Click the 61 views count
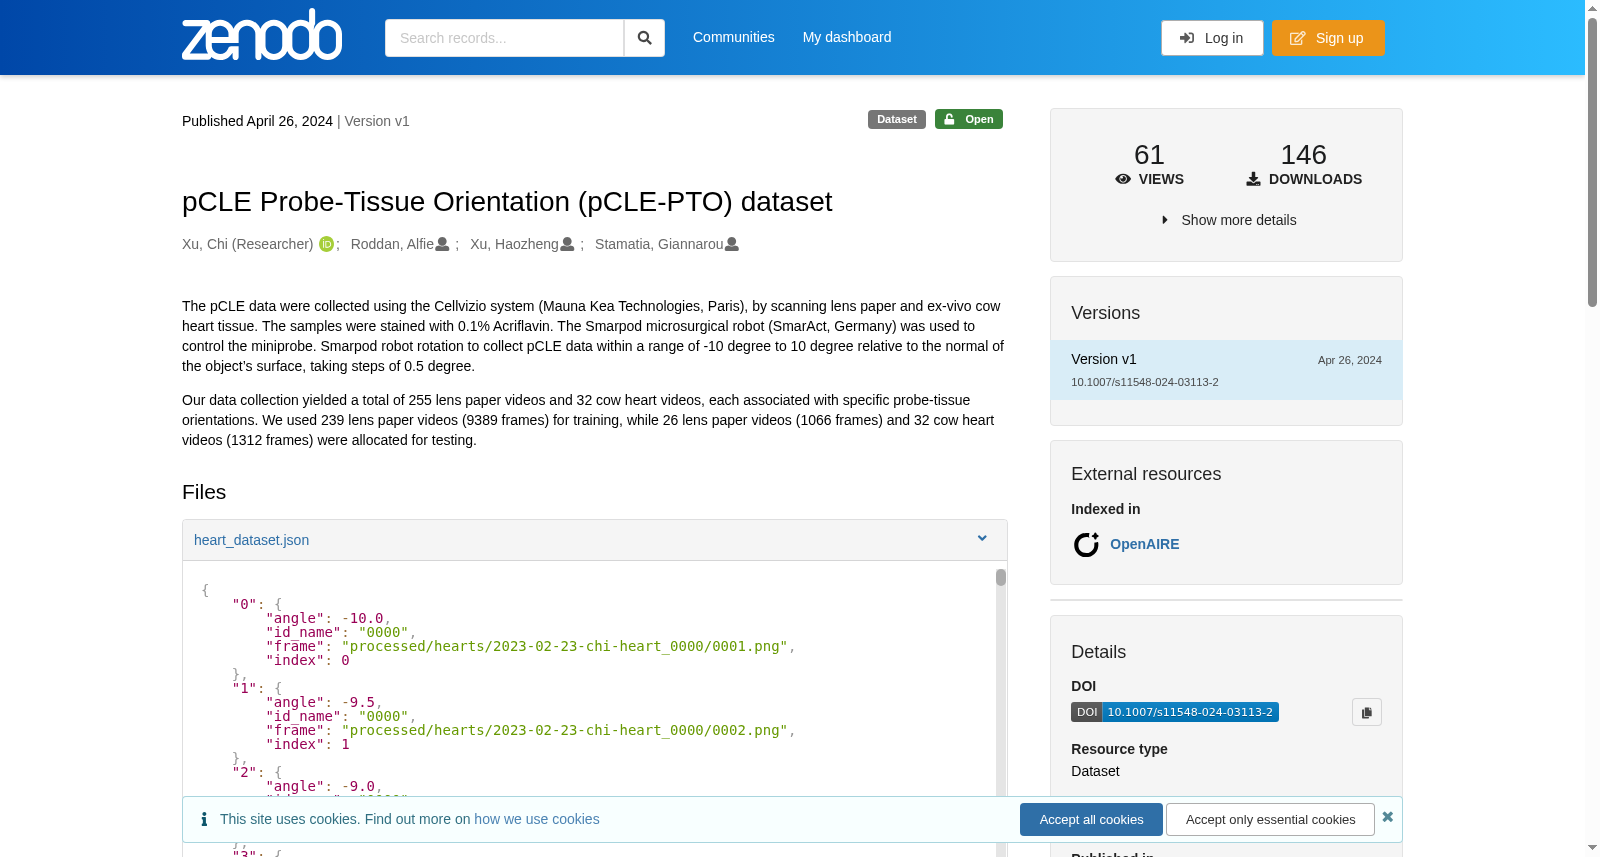Screen dimensions: 1600x857 (x=1149, y=155)
